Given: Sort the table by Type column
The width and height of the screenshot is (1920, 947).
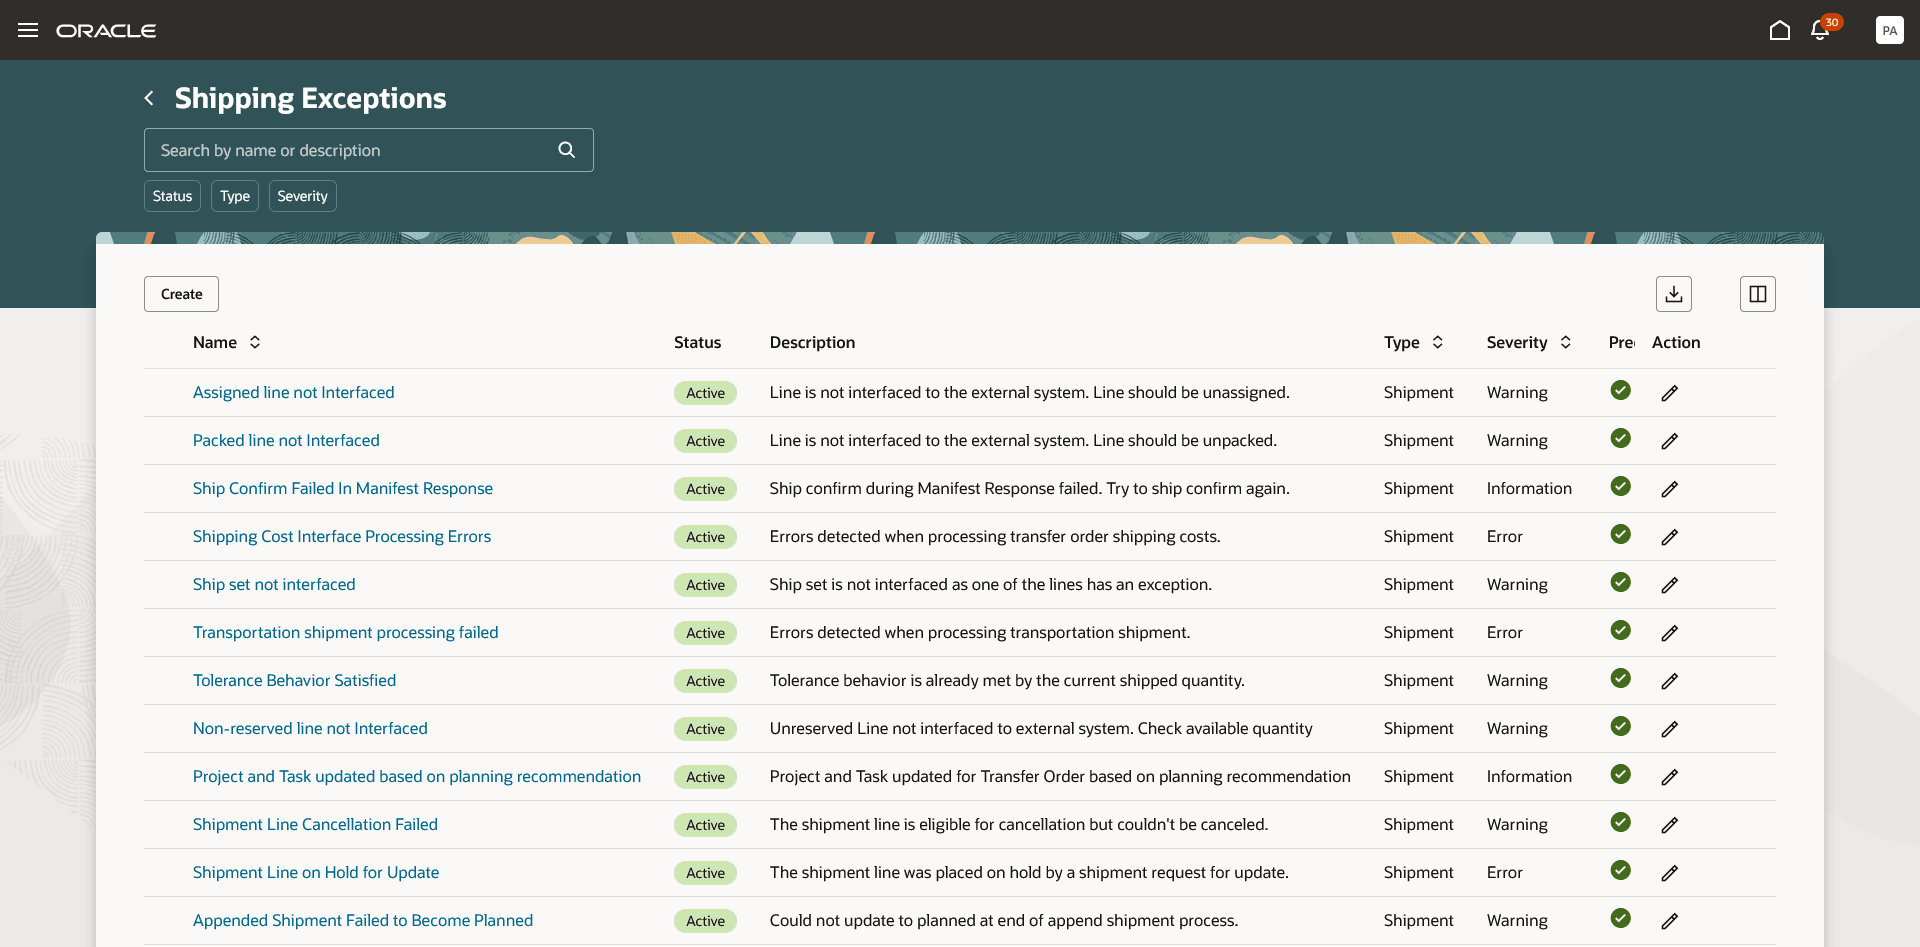Looking at the screenshot, I should click(x=1437, y=342).
